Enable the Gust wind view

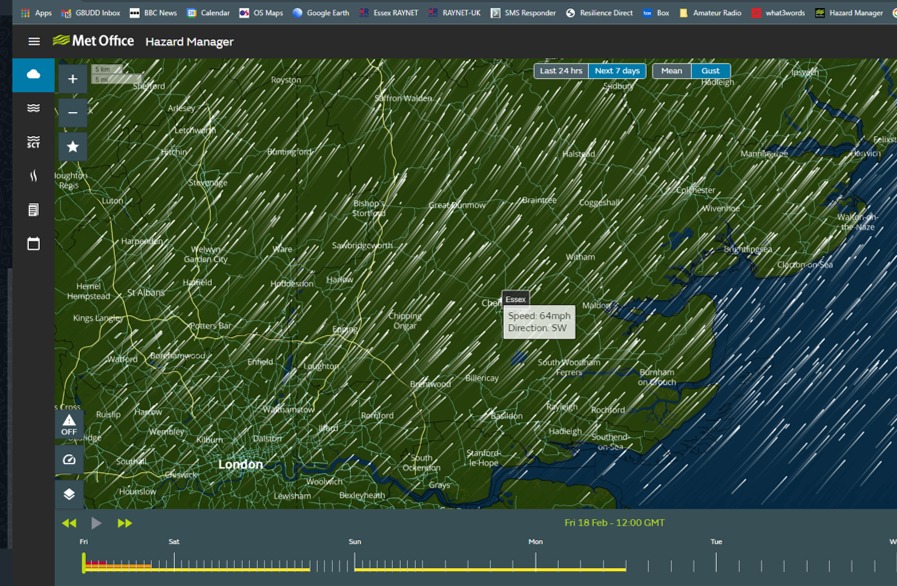coord(710,71)
